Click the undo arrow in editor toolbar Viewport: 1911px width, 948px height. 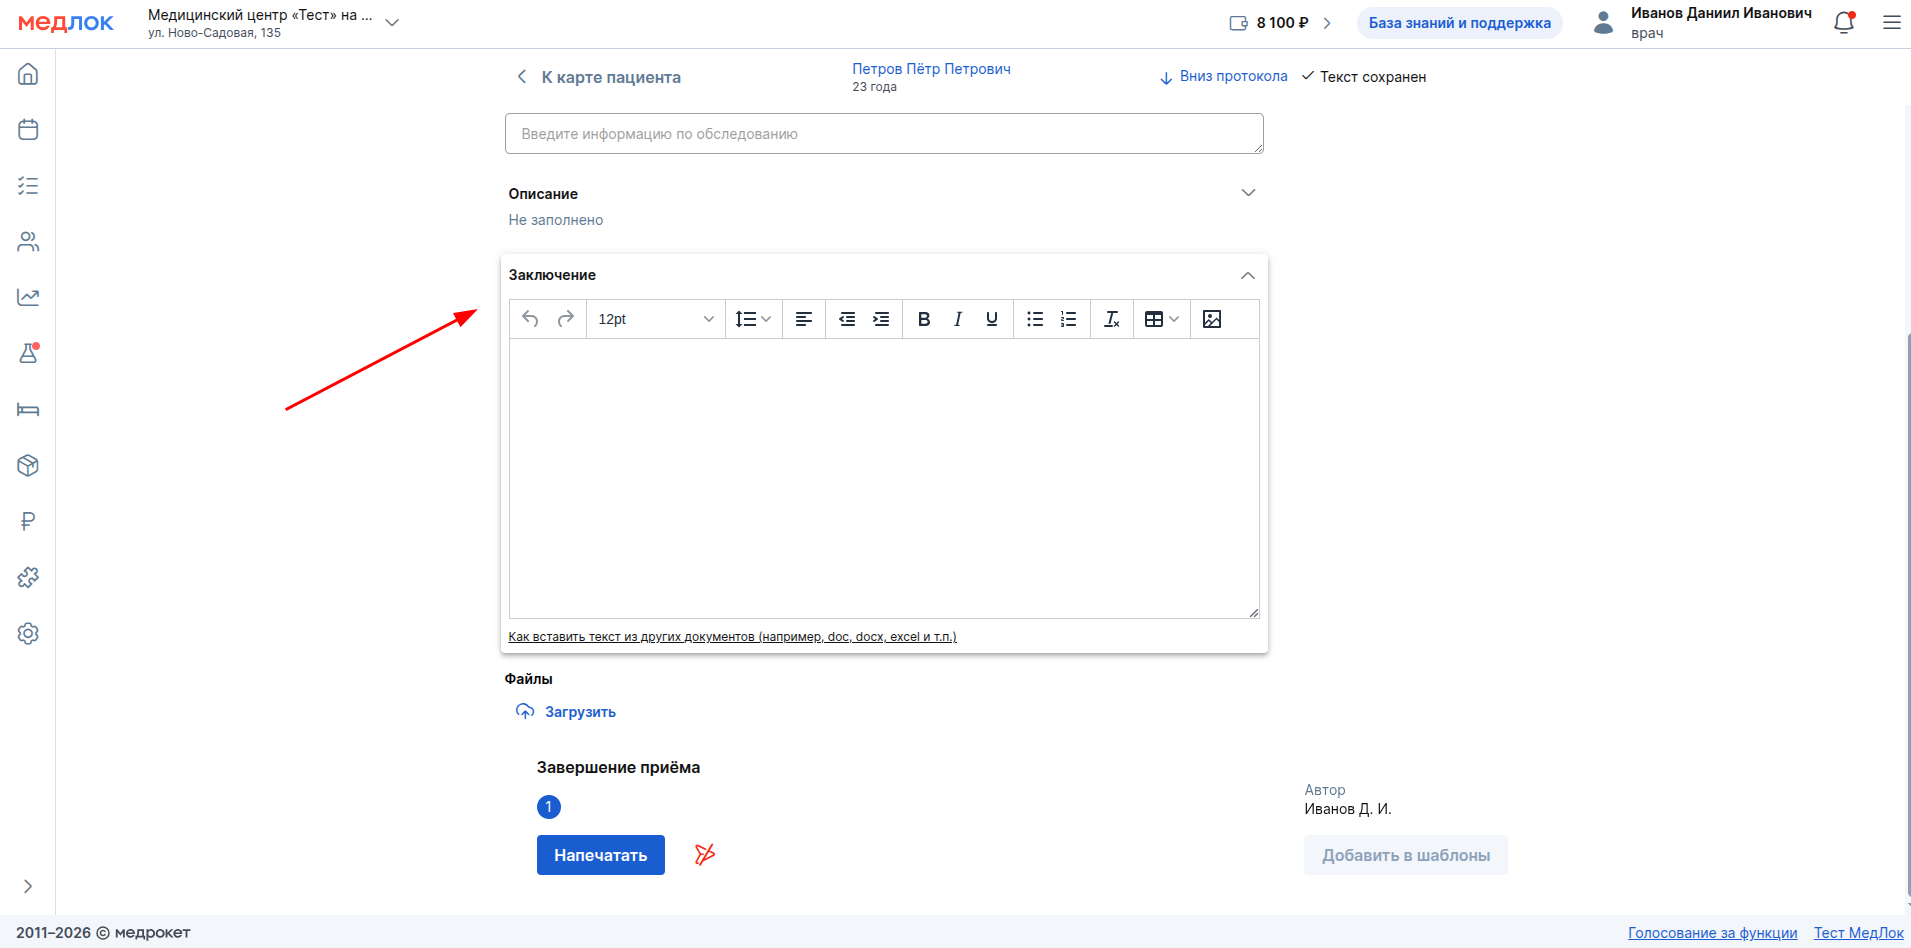point(530,319)
